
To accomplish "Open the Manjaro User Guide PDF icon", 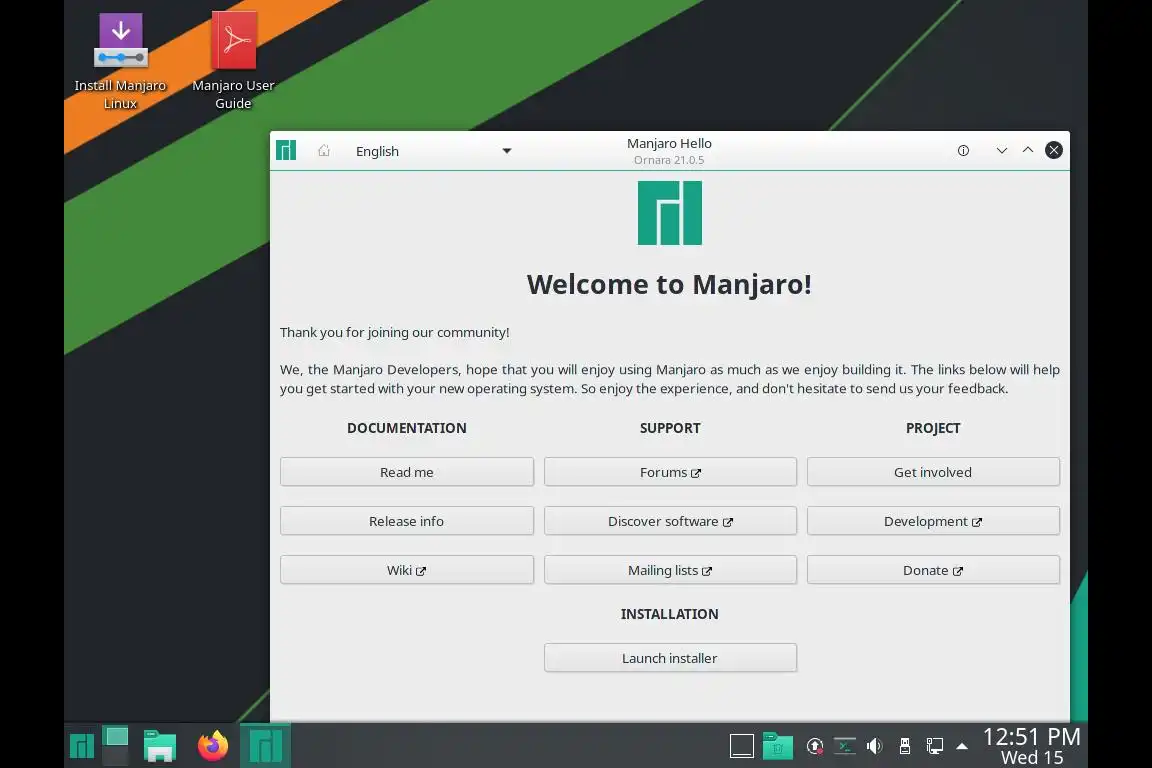I will (233, 61).
